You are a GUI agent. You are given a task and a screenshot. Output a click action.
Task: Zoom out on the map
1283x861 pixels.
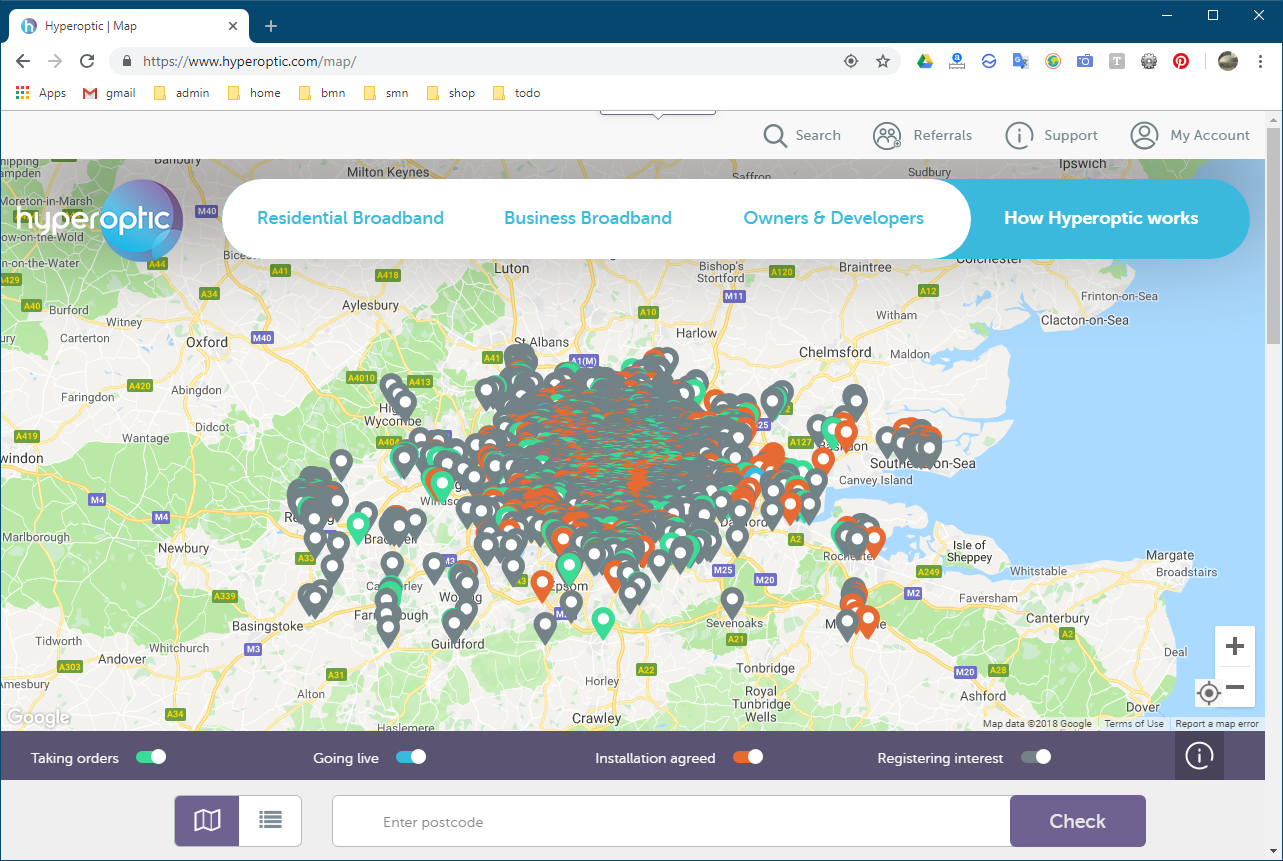[x=1235, y=687]
